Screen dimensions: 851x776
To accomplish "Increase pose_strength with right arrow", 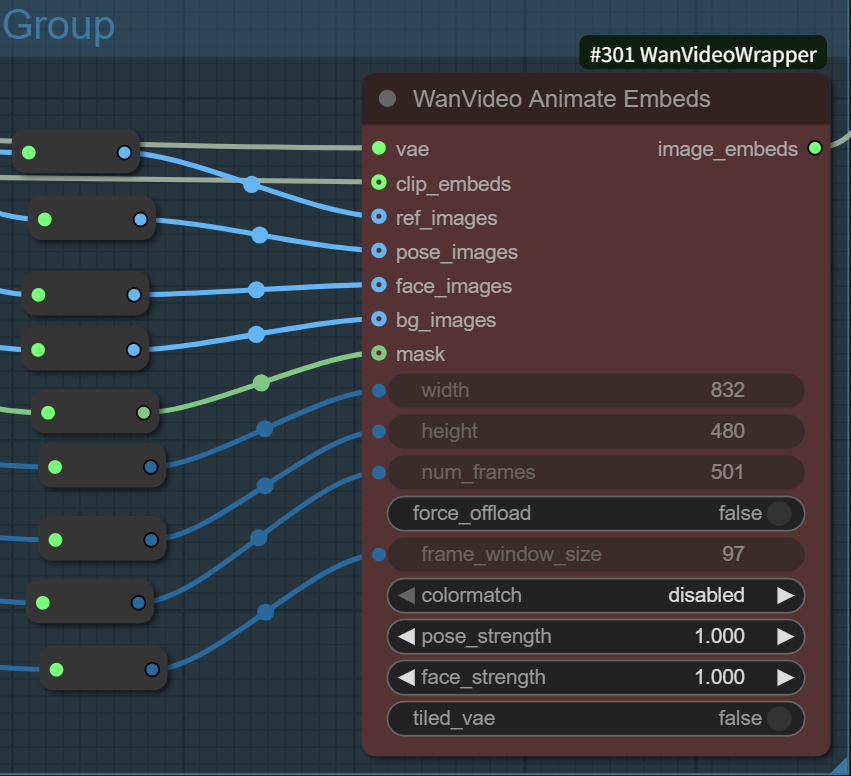I will point(786,636).
